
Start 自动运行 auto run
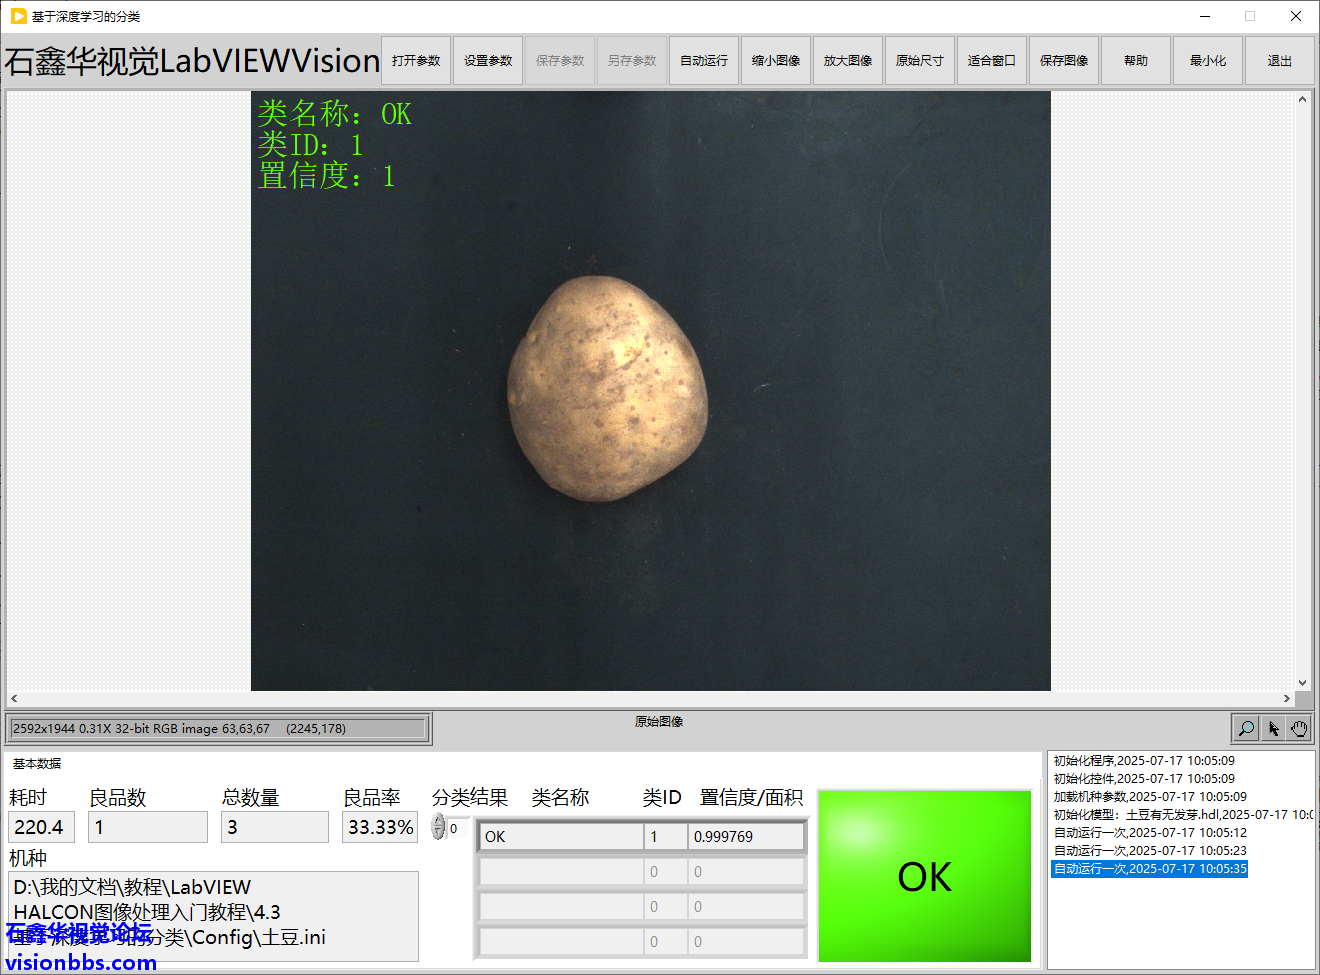[704, 61]
